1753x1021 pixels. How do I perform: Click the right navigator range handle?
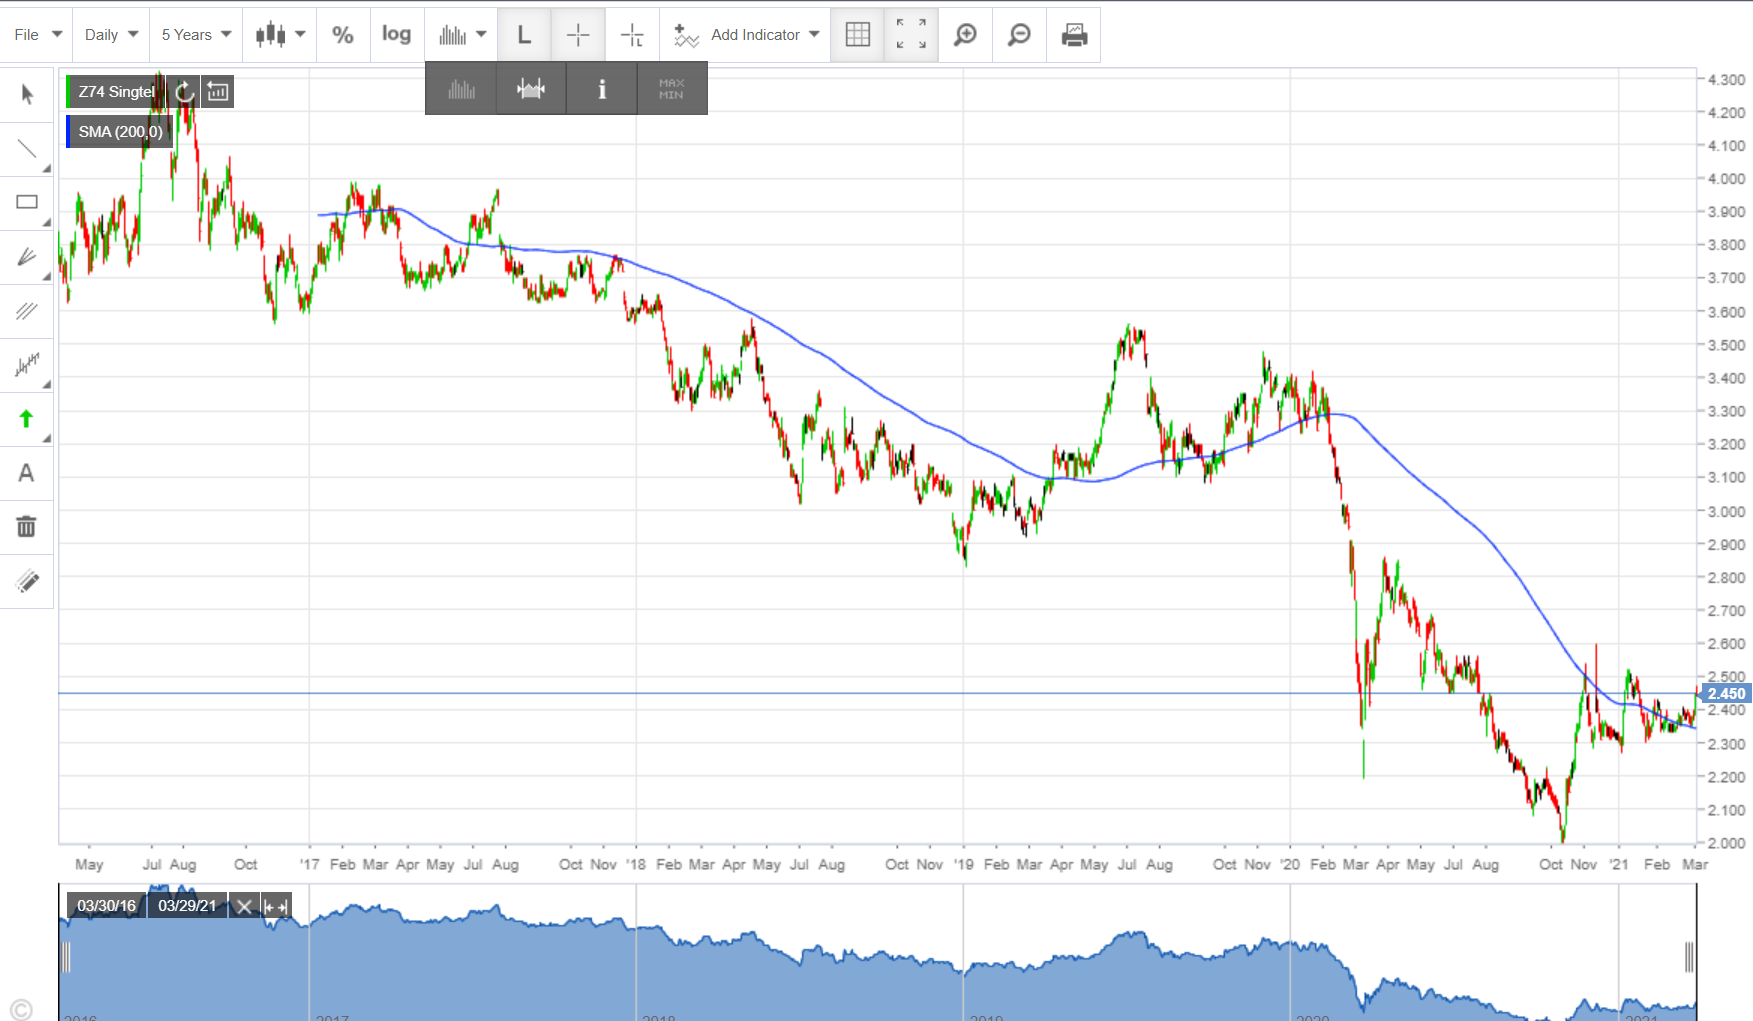(x=1689, y=957)
